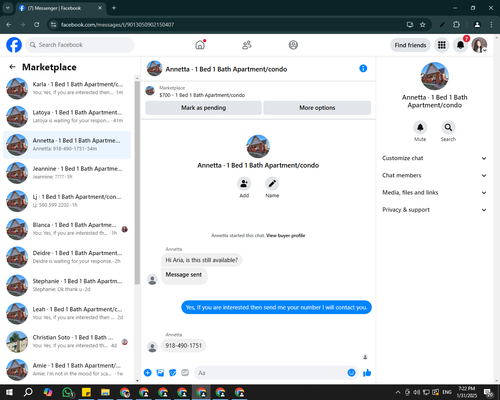Image resolution: width=500 pixels, height=400 pixels.
Task: Expand Media, files and links section
Action: 434,193
